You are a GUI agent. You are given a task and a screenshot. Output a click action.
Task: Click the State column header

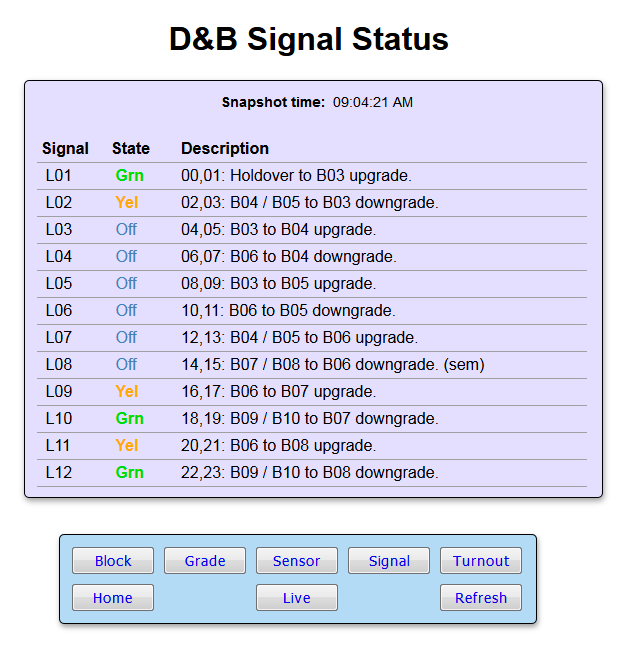click(x=131, y=149)
